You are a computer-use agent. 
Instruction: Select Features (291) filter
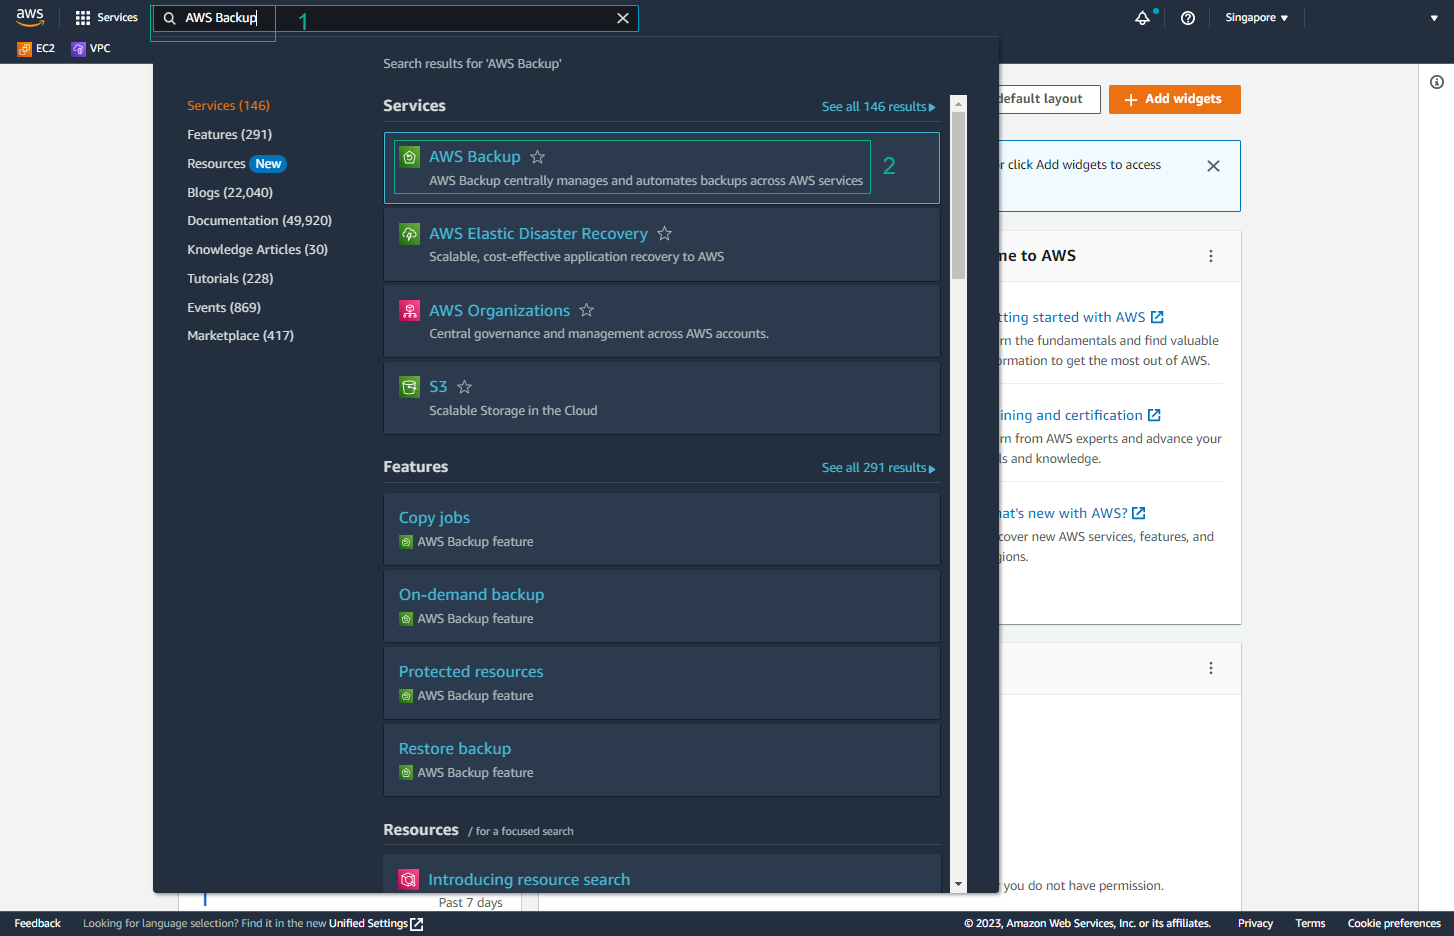point(229,134)
